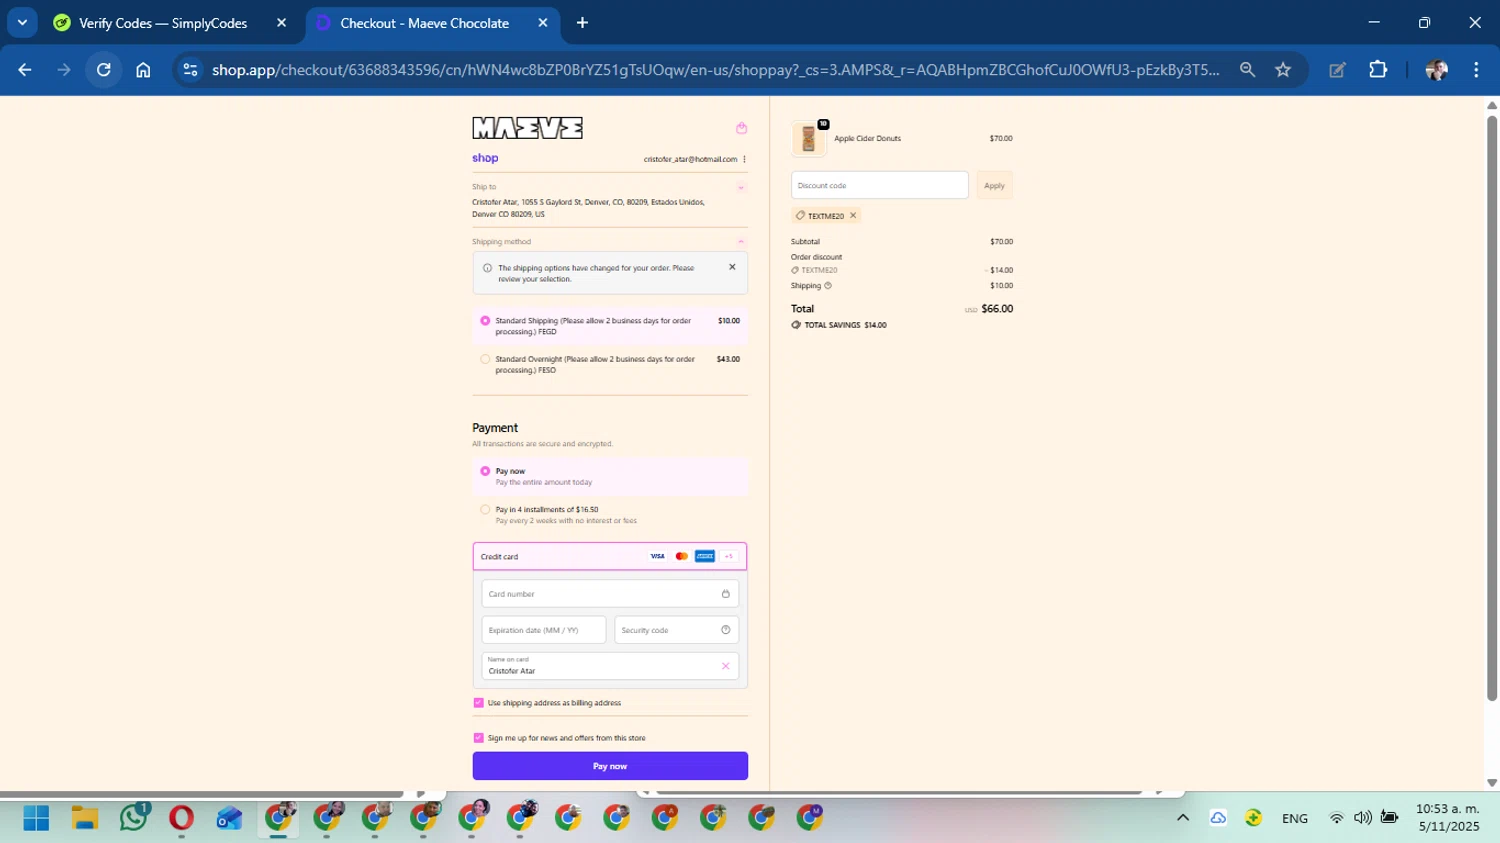
Task: Focus the Security code field
Action: click(676, 630)
